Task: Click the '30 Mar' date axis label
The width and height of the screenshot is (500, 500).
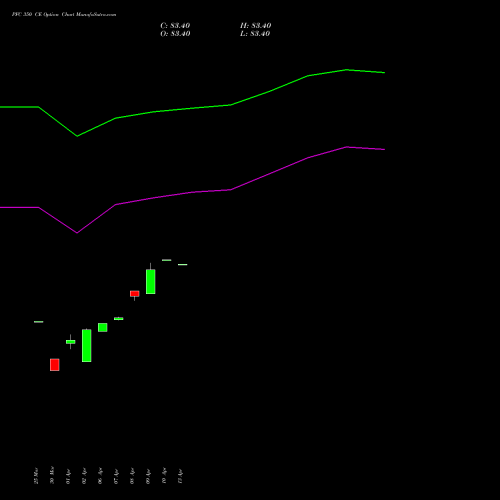Action: (52, 475)
